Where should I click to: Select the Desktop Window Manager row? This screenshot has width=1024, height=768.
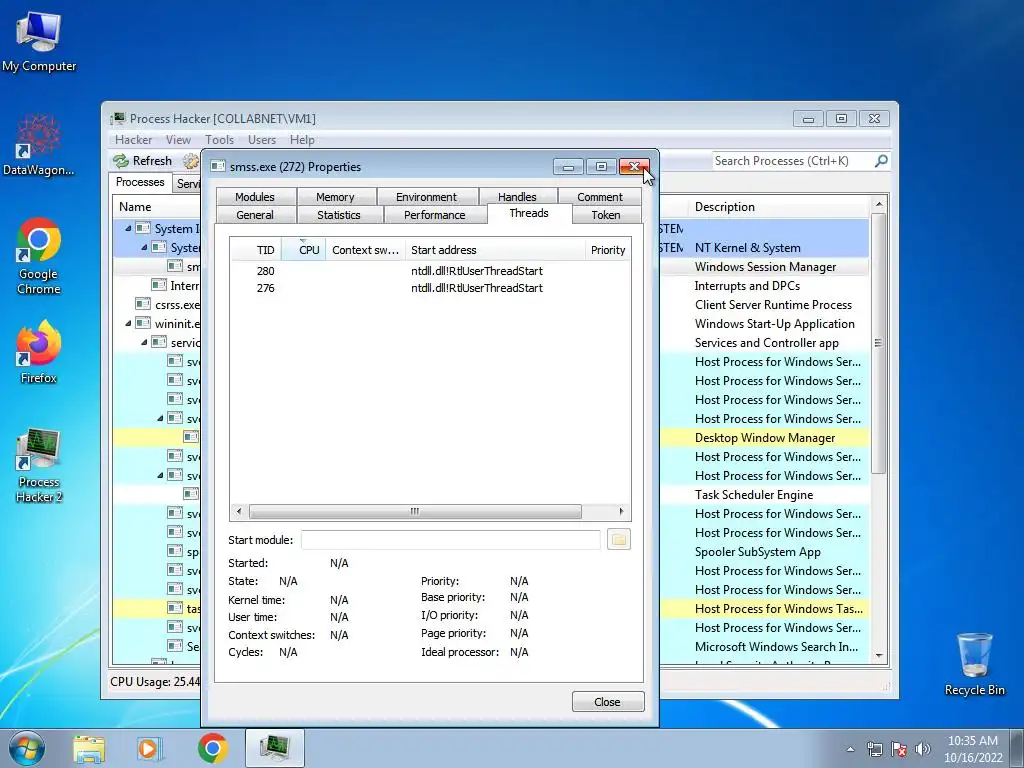pyautogui.click(x=491, y=438)
